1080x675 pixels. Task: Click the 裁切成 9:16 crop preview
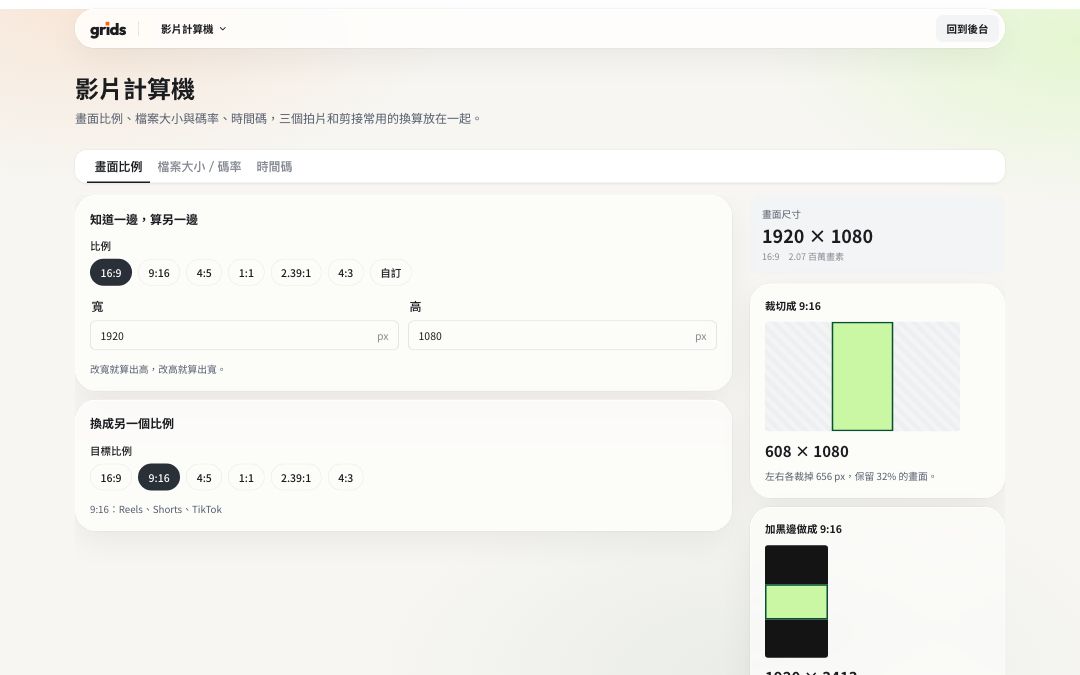coord(862,376)
